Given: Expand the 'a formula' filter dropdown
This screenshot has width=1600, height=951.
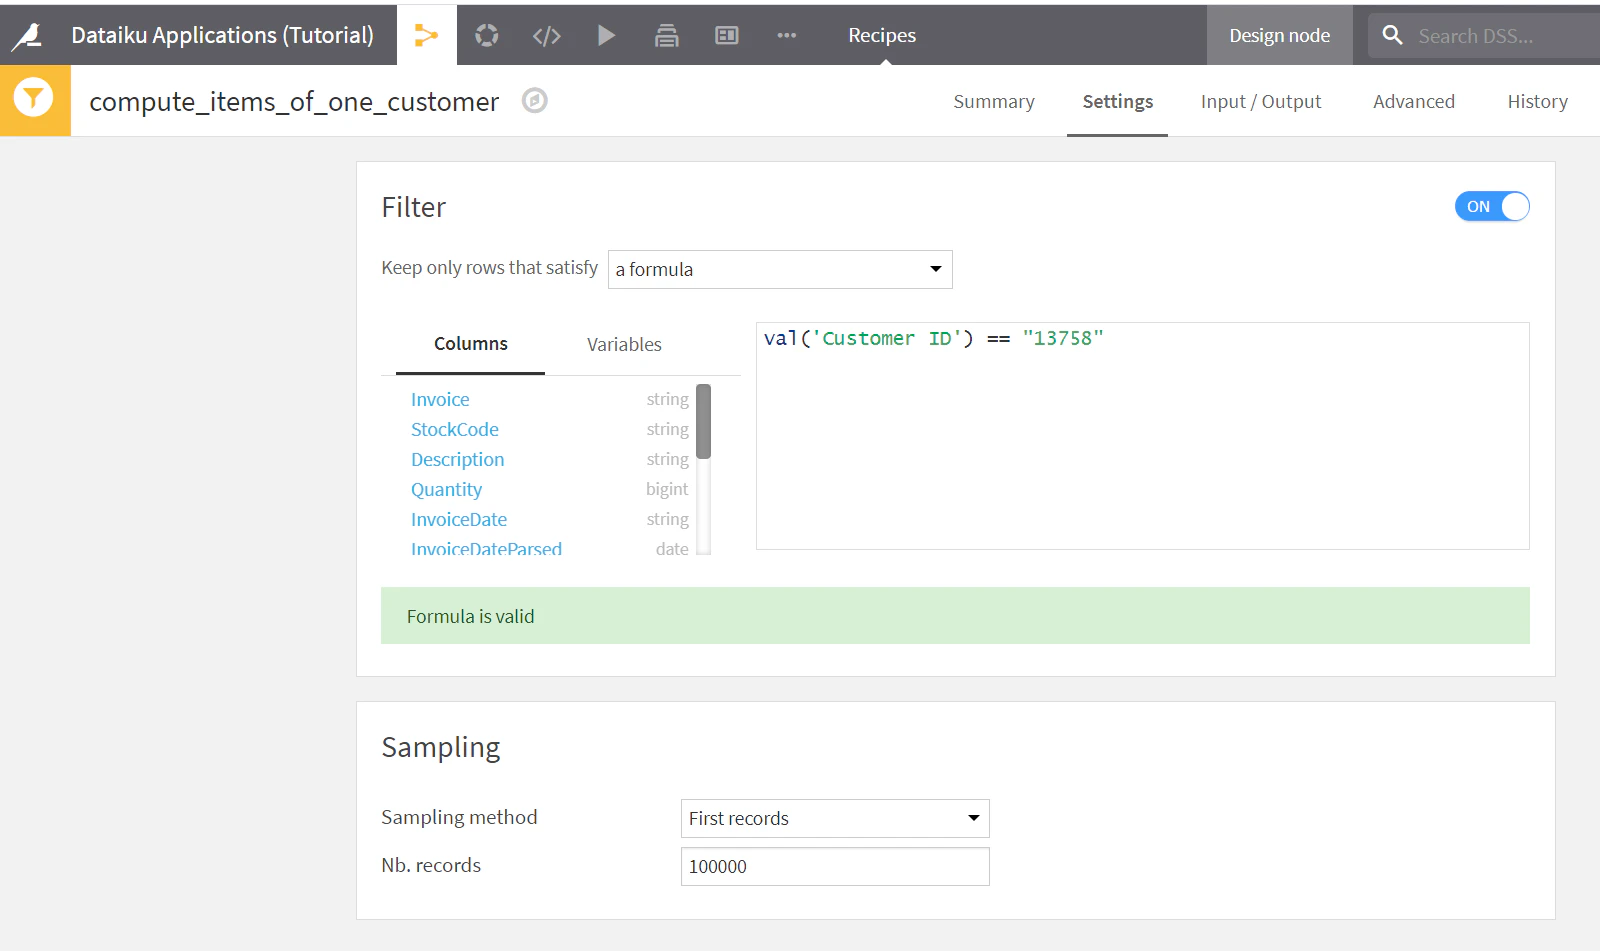Looking at the screenshot, I should [780, 269].
